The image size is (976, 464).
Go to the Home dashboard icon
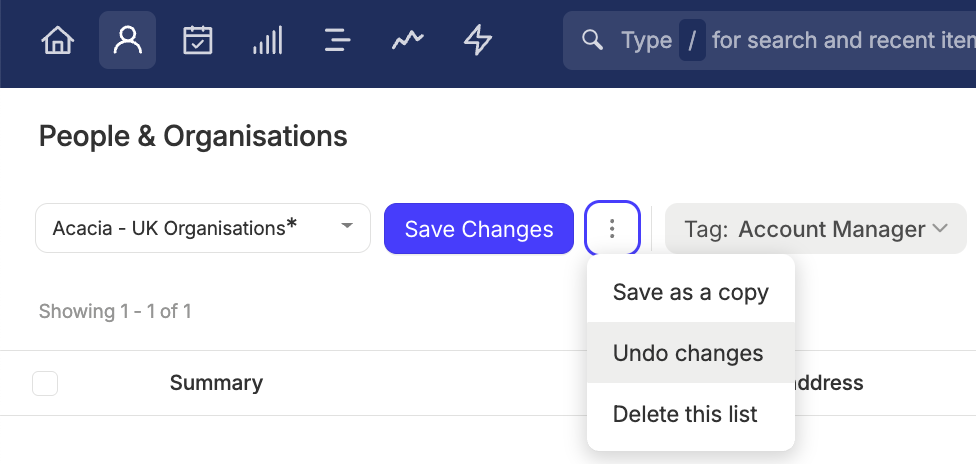(x=57, y=40)
